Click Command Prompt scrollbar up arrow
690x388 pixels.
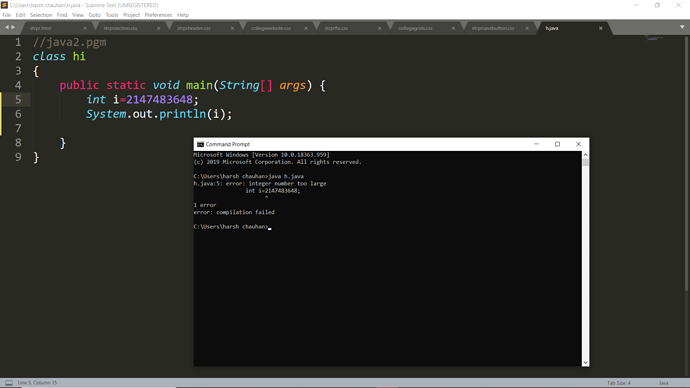click(x=585, y=155)
